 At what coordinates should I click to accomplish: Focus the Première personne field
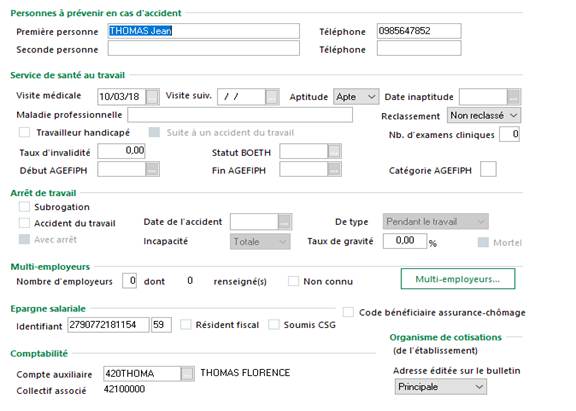(204, 31)
